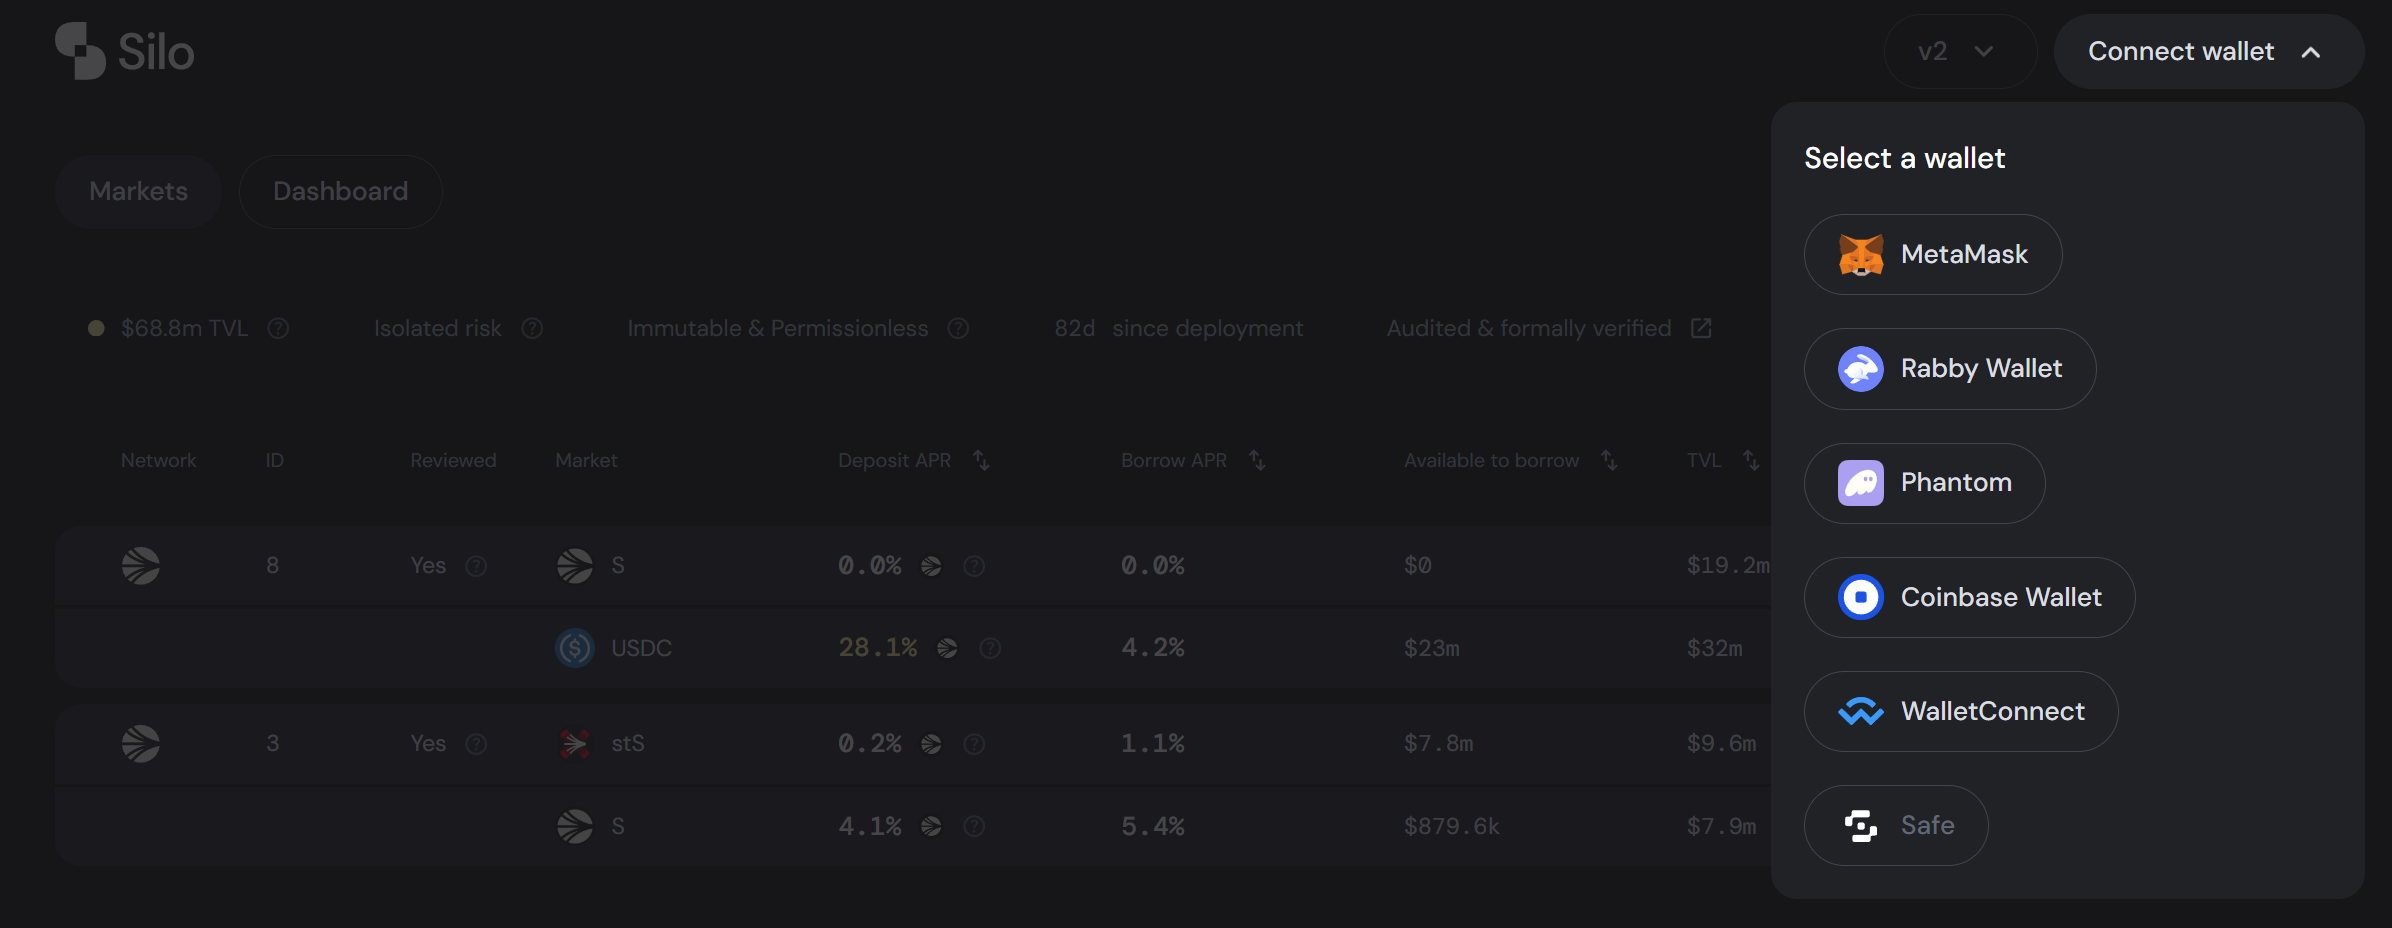This screenshot has width=2392, height=928.
Task: Toggle Deposit APR column sorting
Action: [x=981, y=460]
